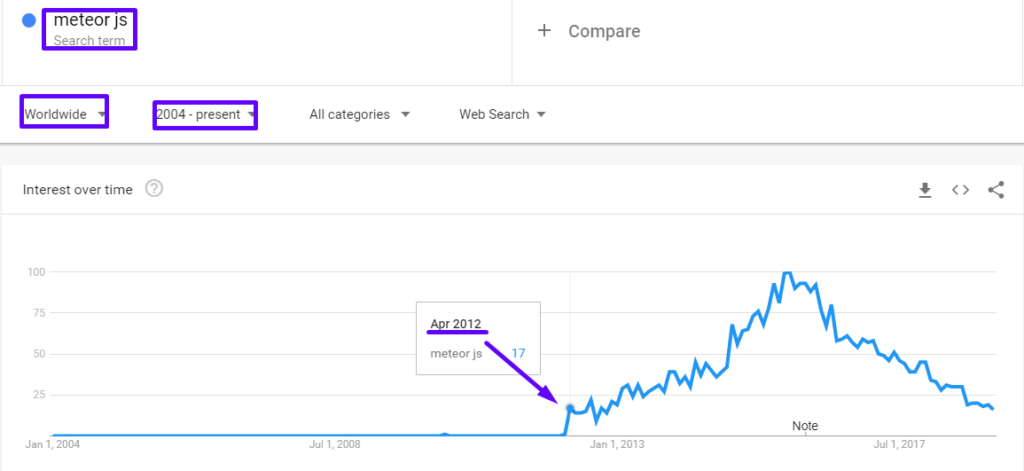Click the Apr 2012 tooltip box
This screenshot has height=471, width=1024.
[x=478, y=338]
